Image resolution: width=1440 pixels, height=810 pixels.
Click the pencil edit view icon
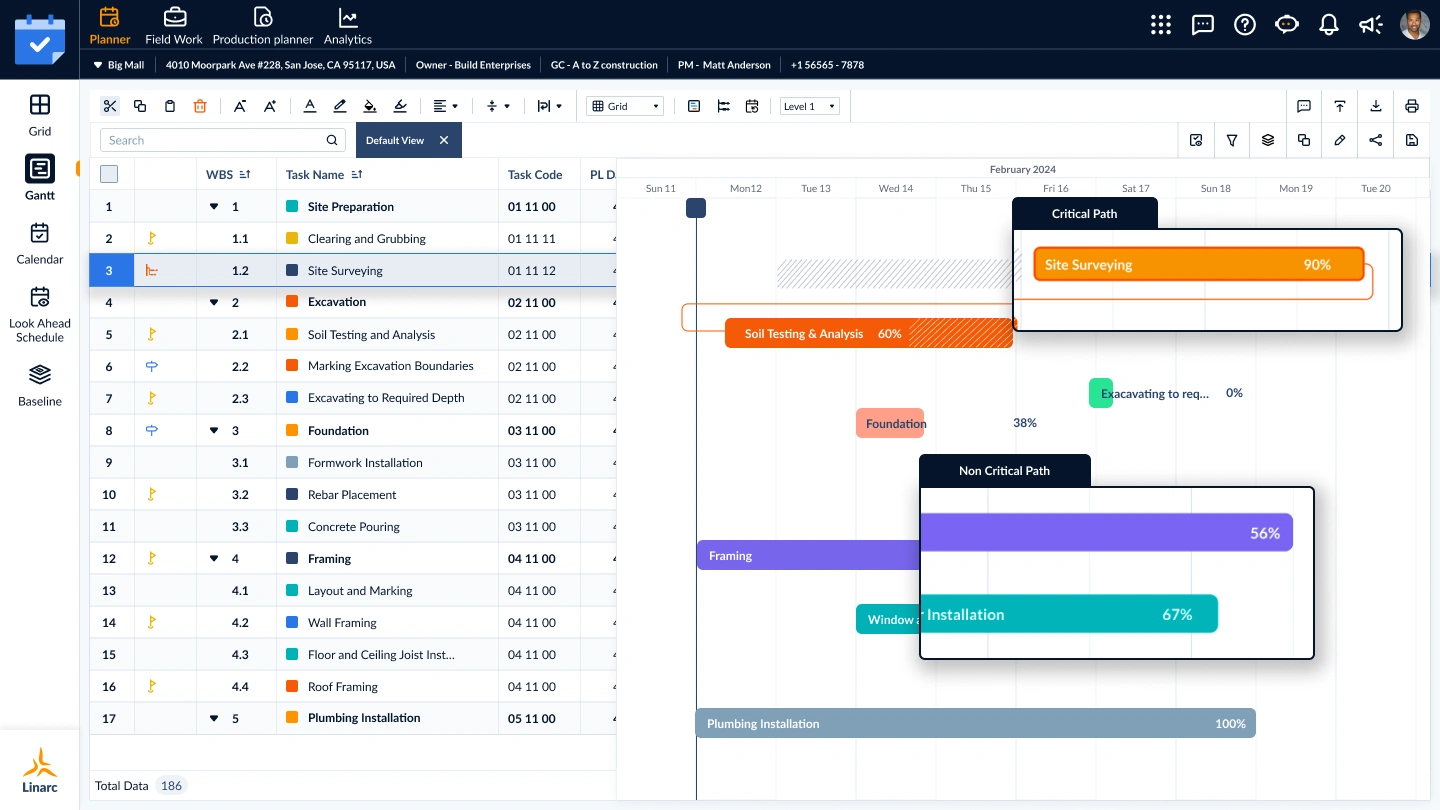tap(1340, 140)
